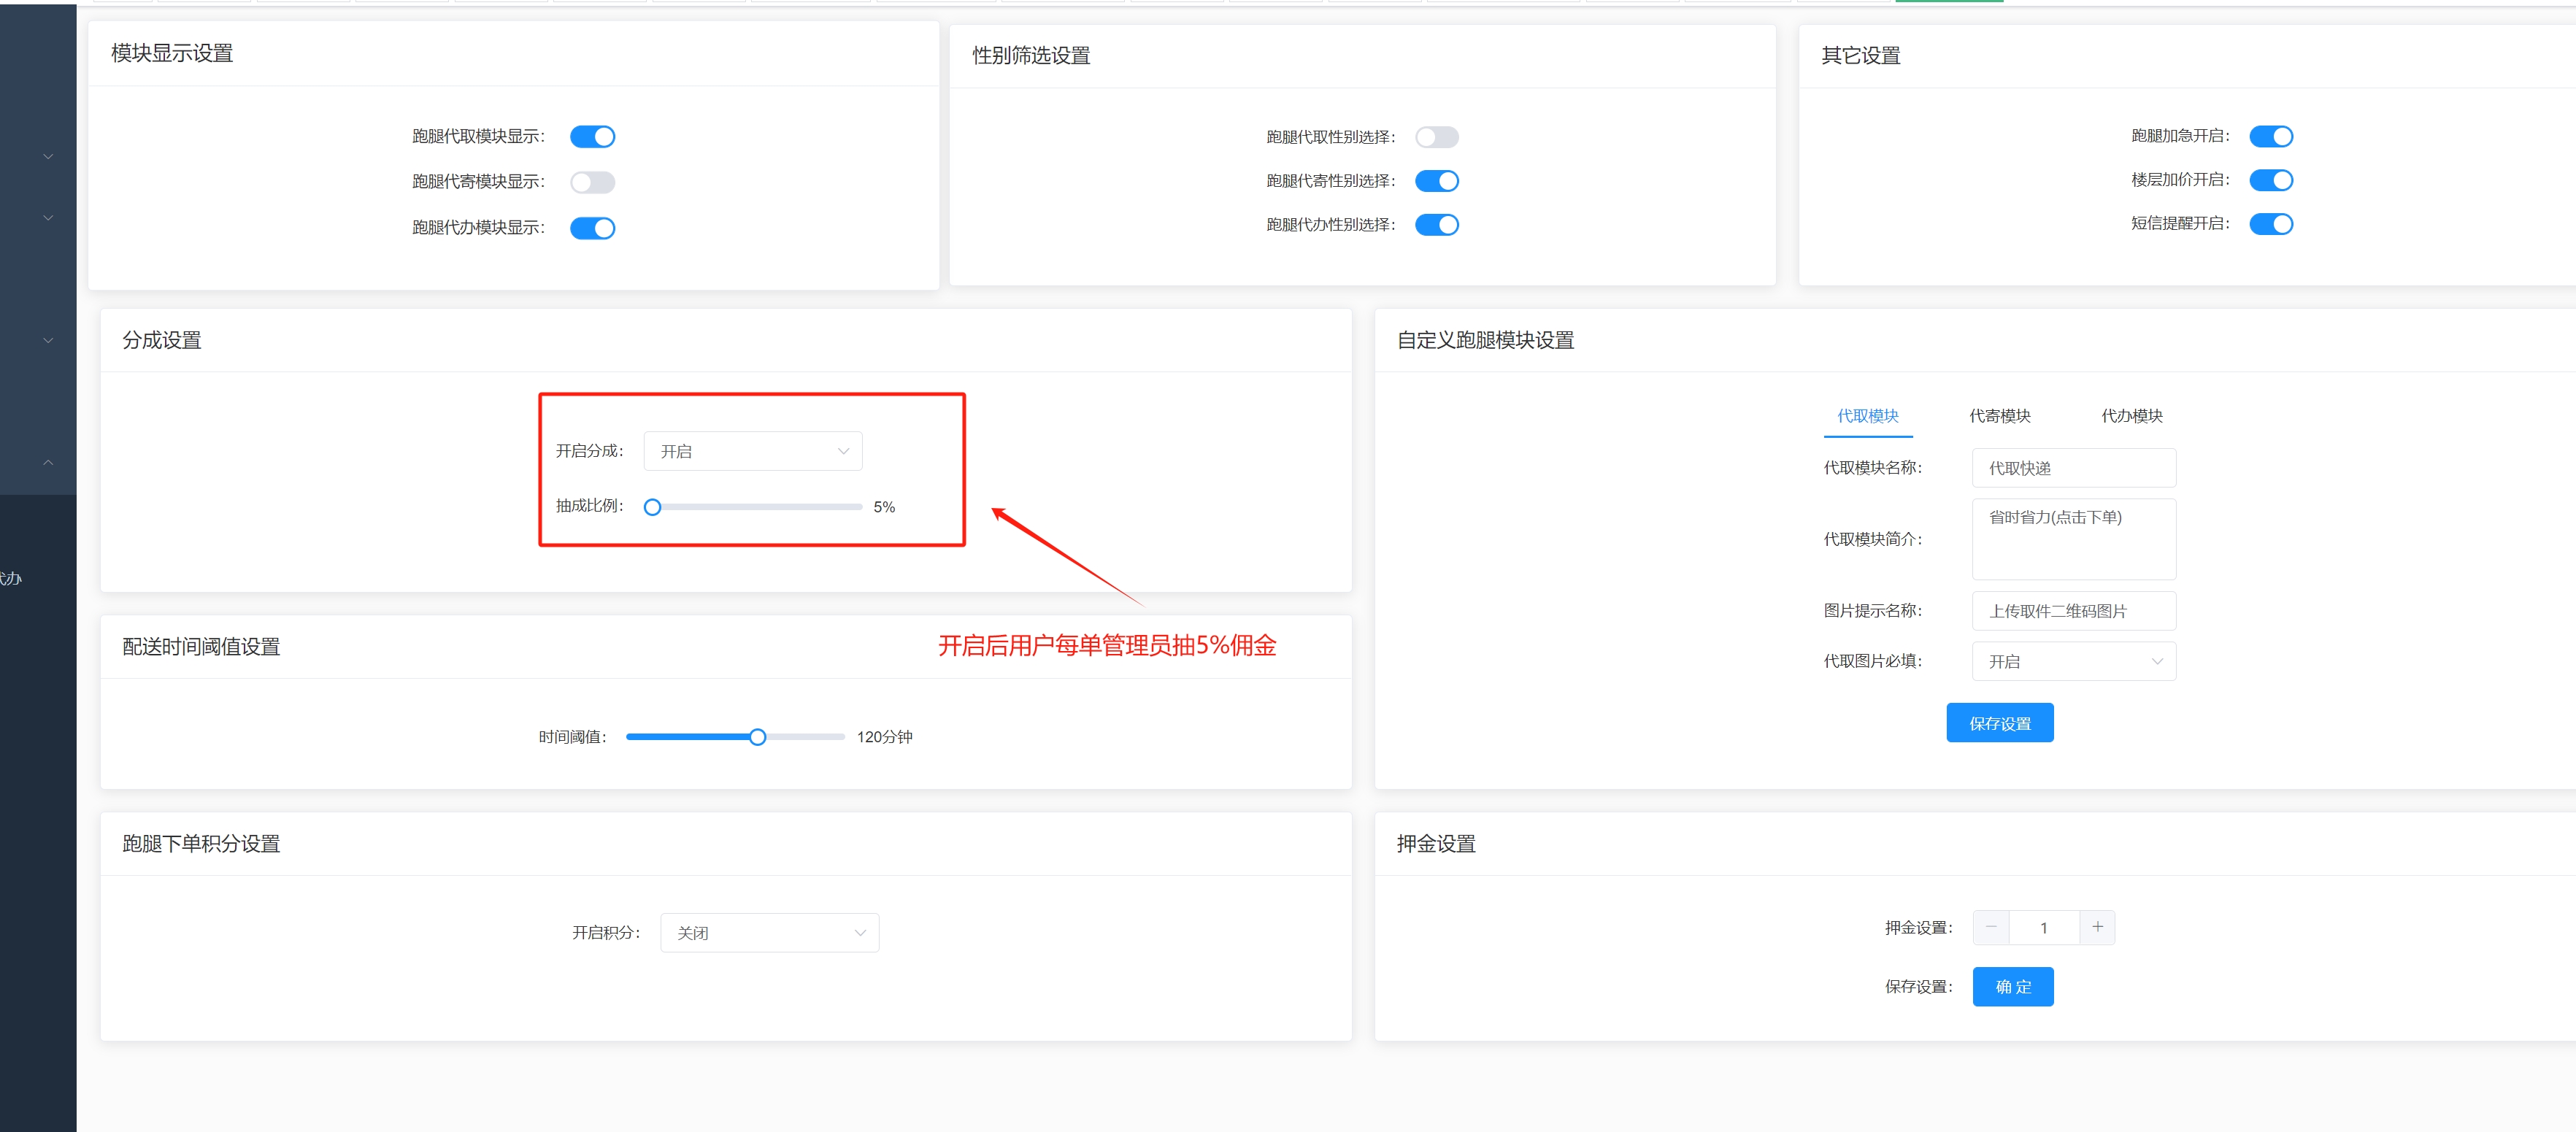Click the 性别筛选设置 heading

point(1031,56)
